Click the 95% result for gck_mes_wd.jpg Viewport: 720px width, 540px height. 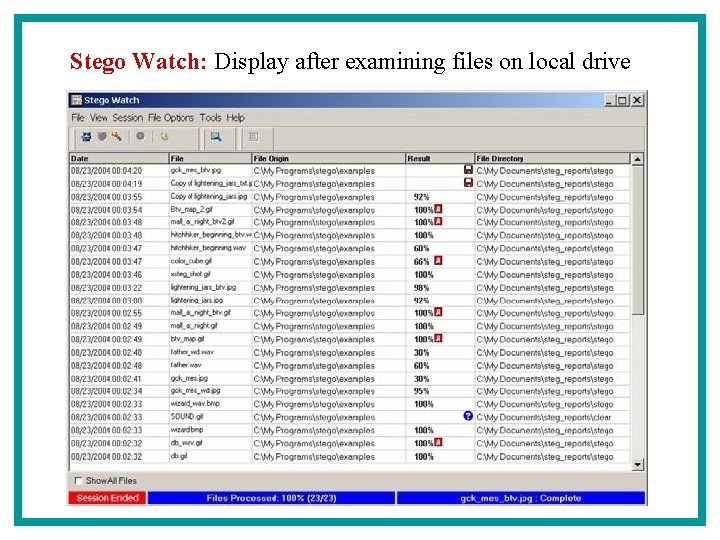tap(422, 391)
